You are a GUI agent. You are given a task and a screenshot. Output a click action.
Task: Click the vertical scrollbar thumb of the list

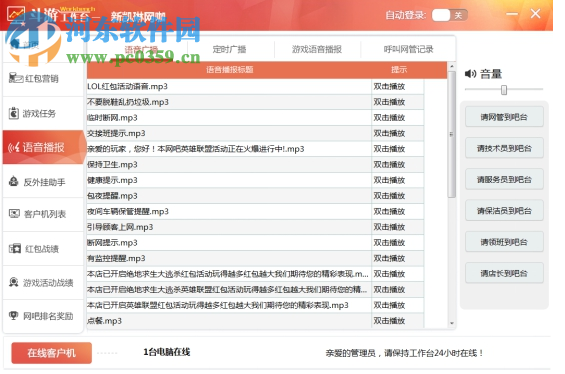point(451,134)
